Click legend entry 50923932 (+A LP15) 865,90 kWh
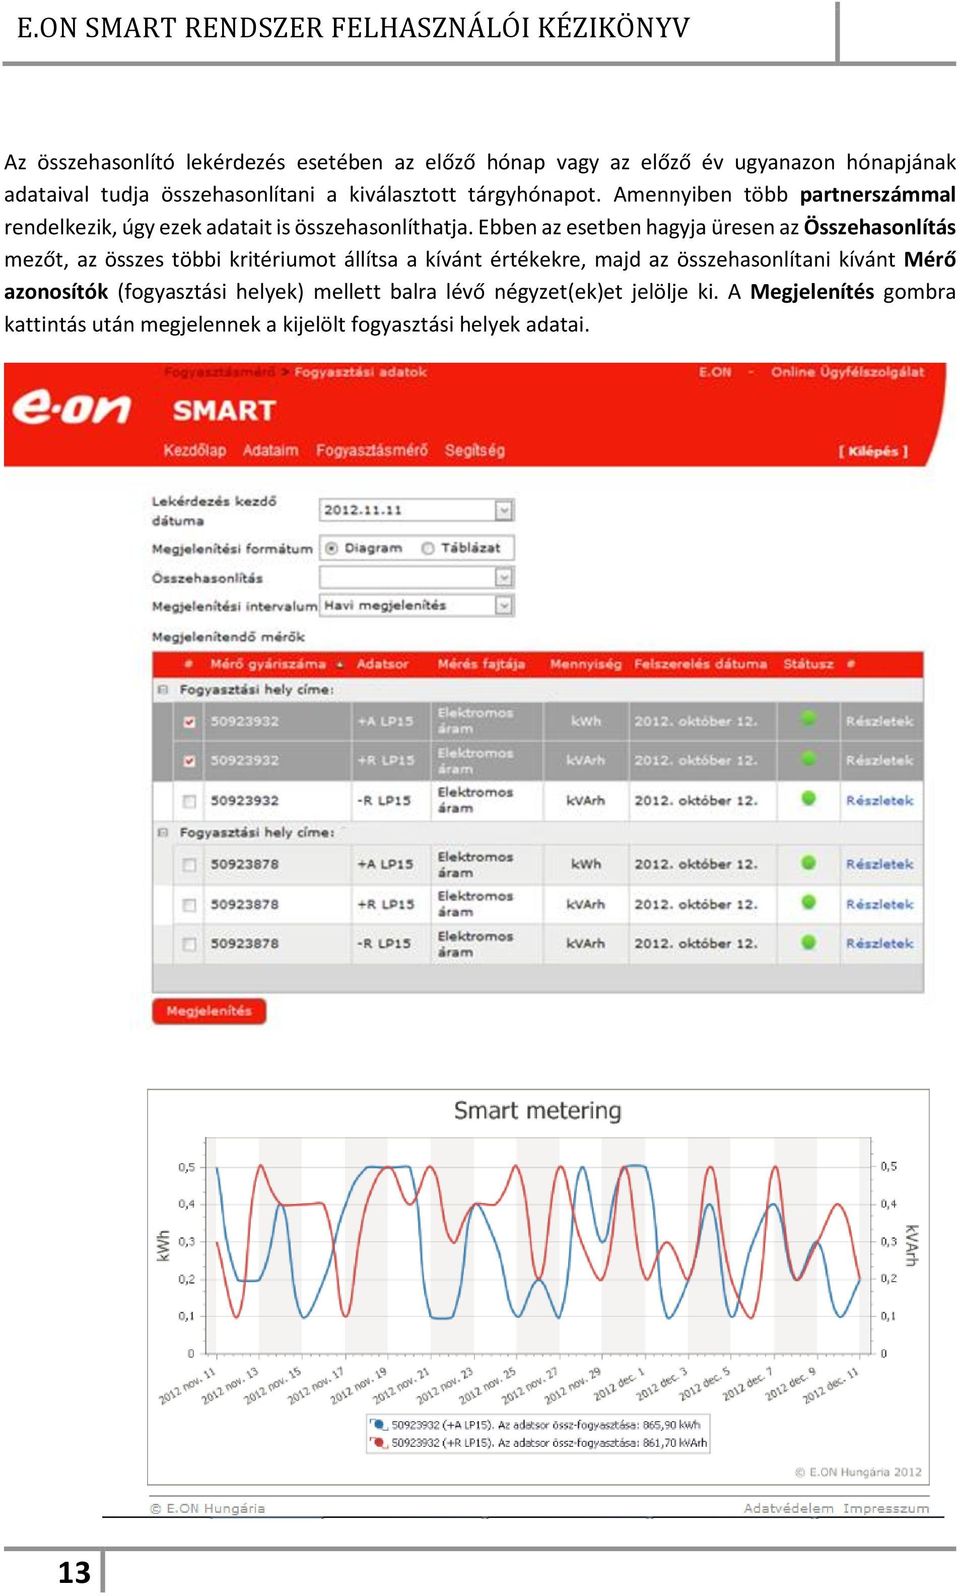 pos(546,1425)
